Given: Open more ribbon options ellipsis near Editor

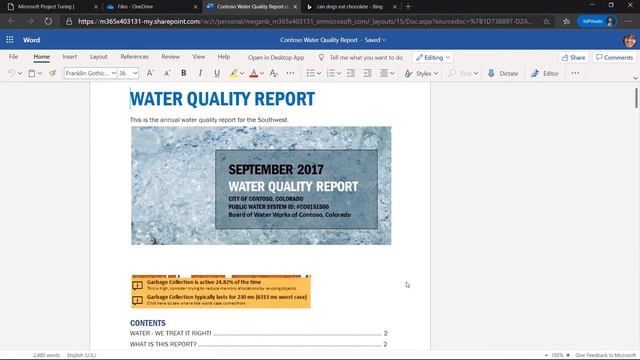Looking at the screenshot, I should [575, 73].
